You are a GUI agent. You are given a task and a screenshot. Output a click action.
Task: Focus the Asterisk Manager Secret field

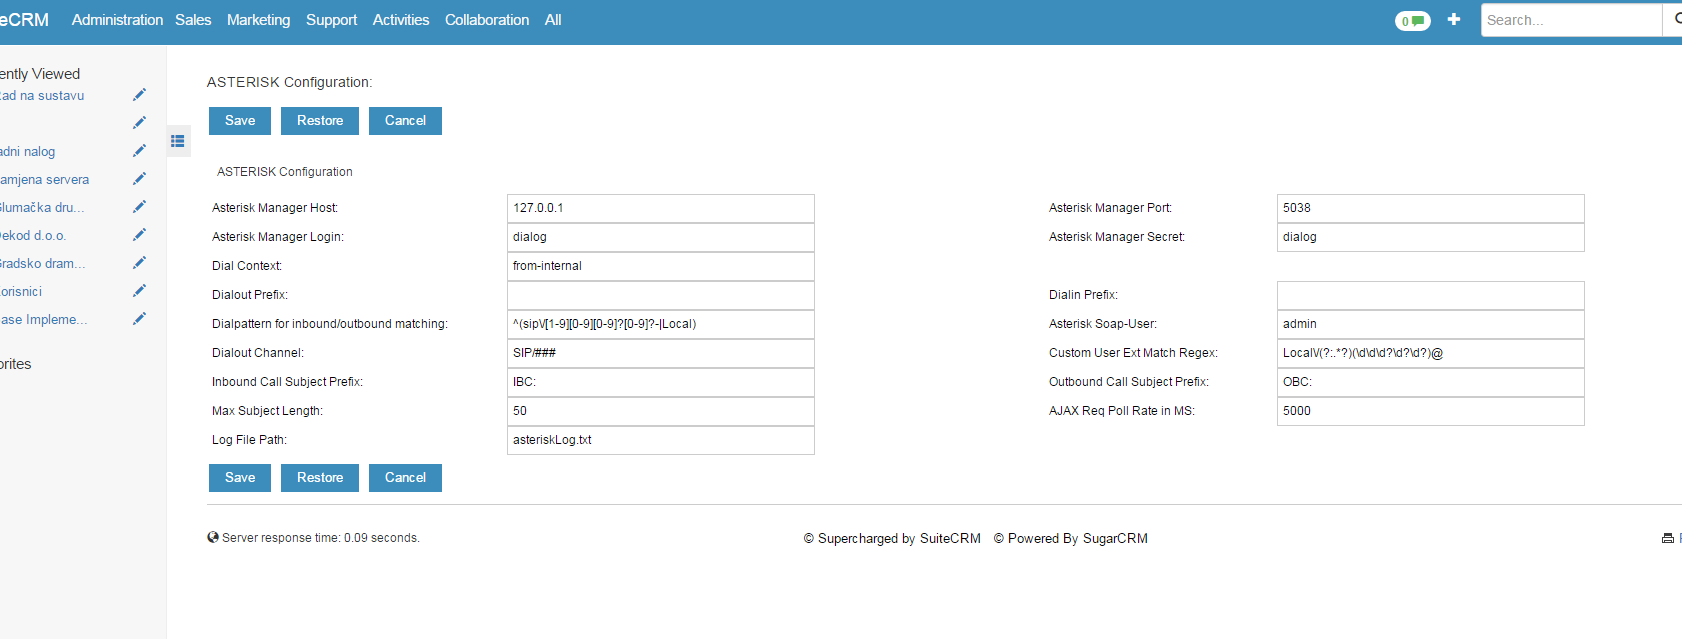point(1431,237)
